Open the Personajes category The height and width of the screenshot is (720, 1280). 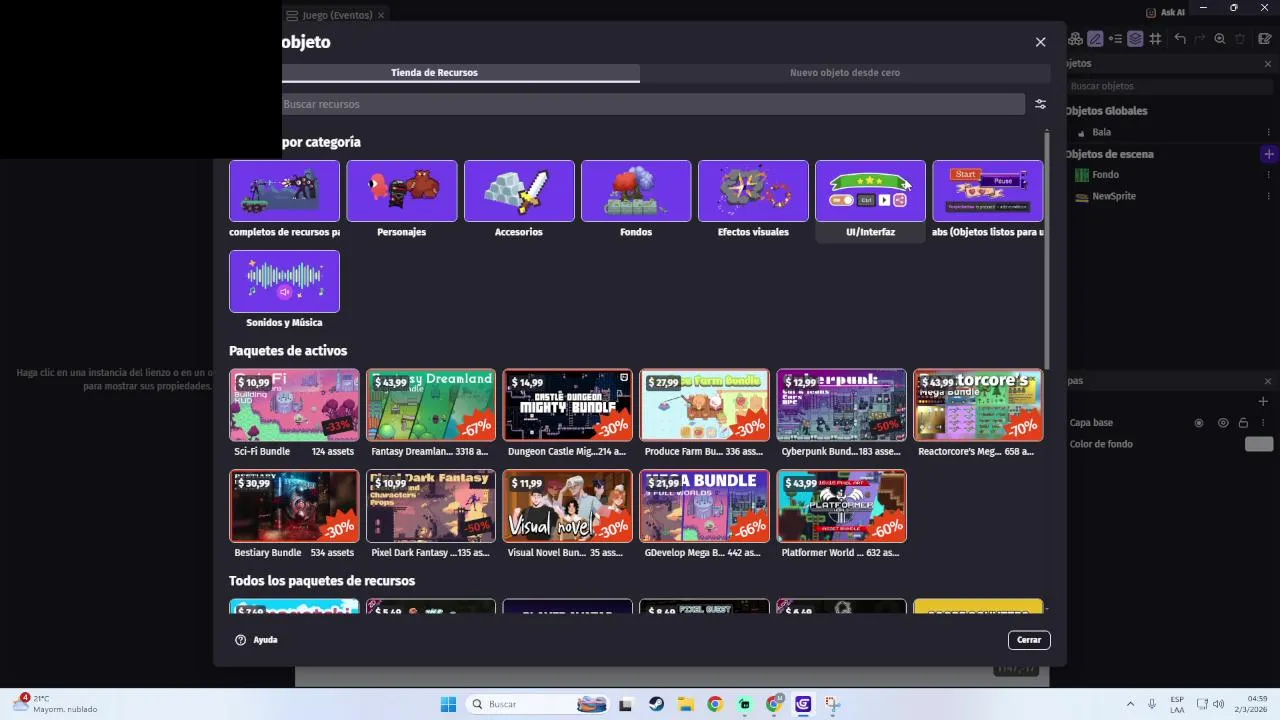tap(401, 200)
